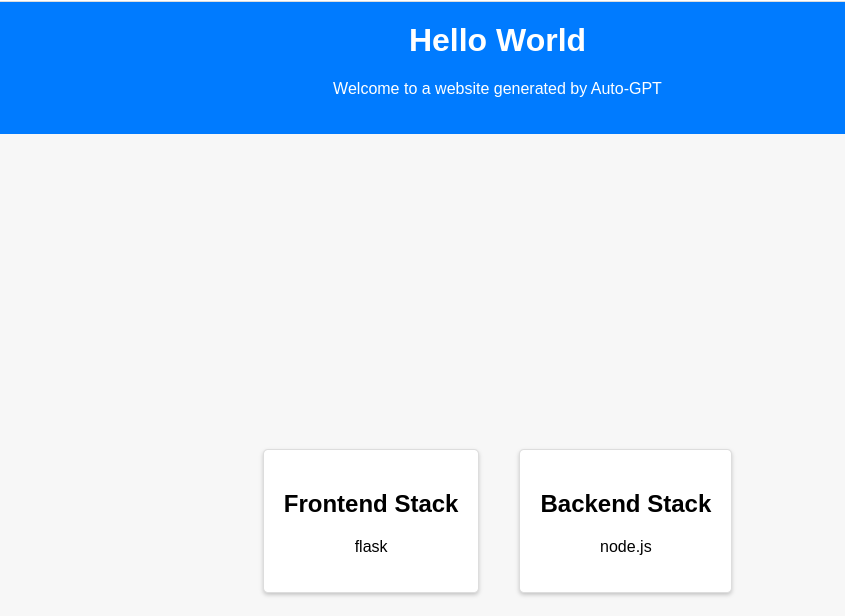The image size is (845, 616).
Task: Click the bottom of the Backend card
Action: coord(625,590)
